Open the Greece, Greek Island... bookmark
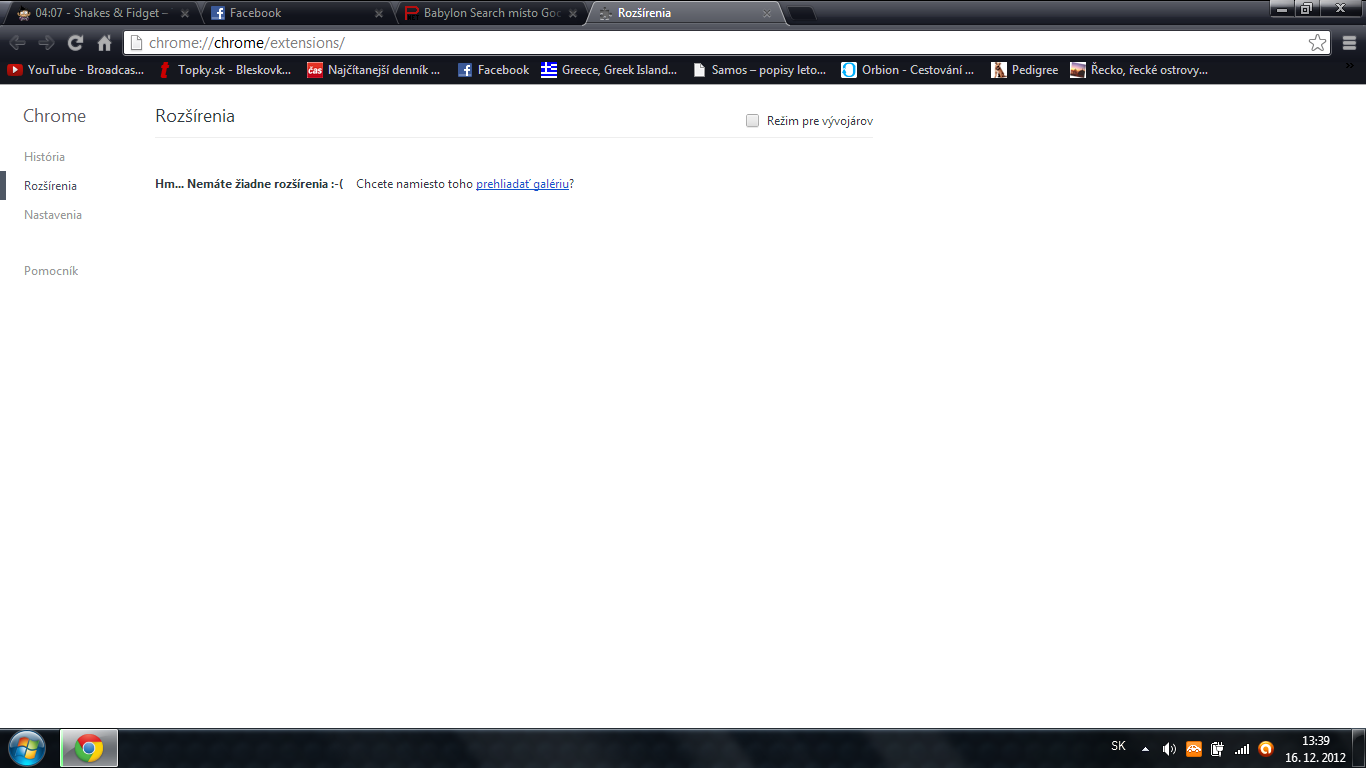The height and width of the screenshot is (768, 1366). point(609,70)
